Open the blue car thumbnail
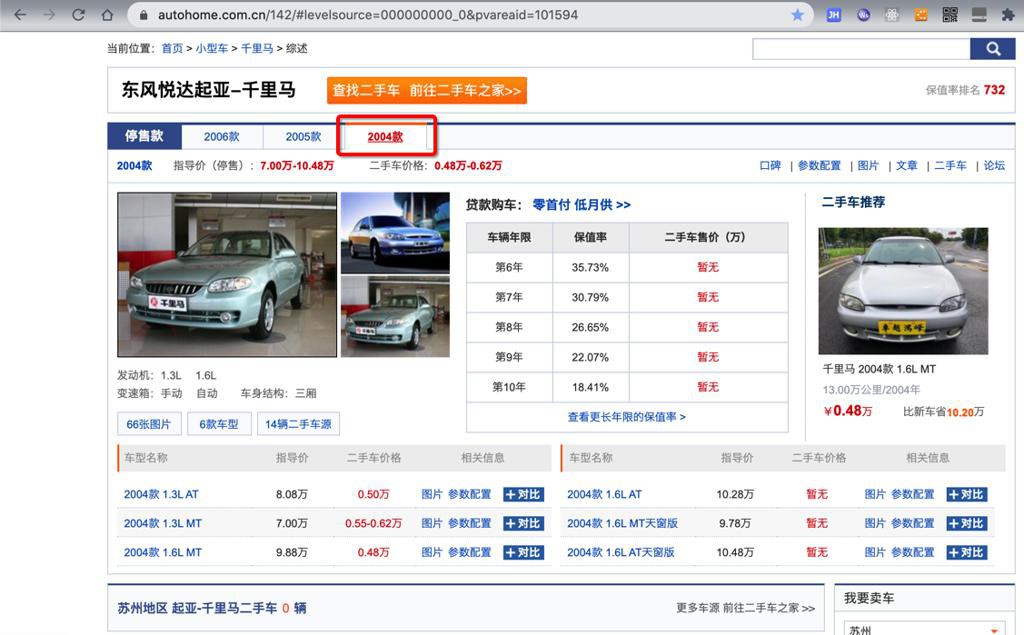Image resolution: width=1024 pixels, height=635 pixels. point(395,233)
